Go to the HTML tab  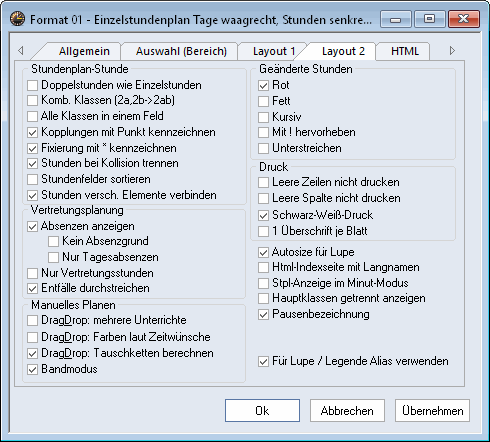click(405, 51)
